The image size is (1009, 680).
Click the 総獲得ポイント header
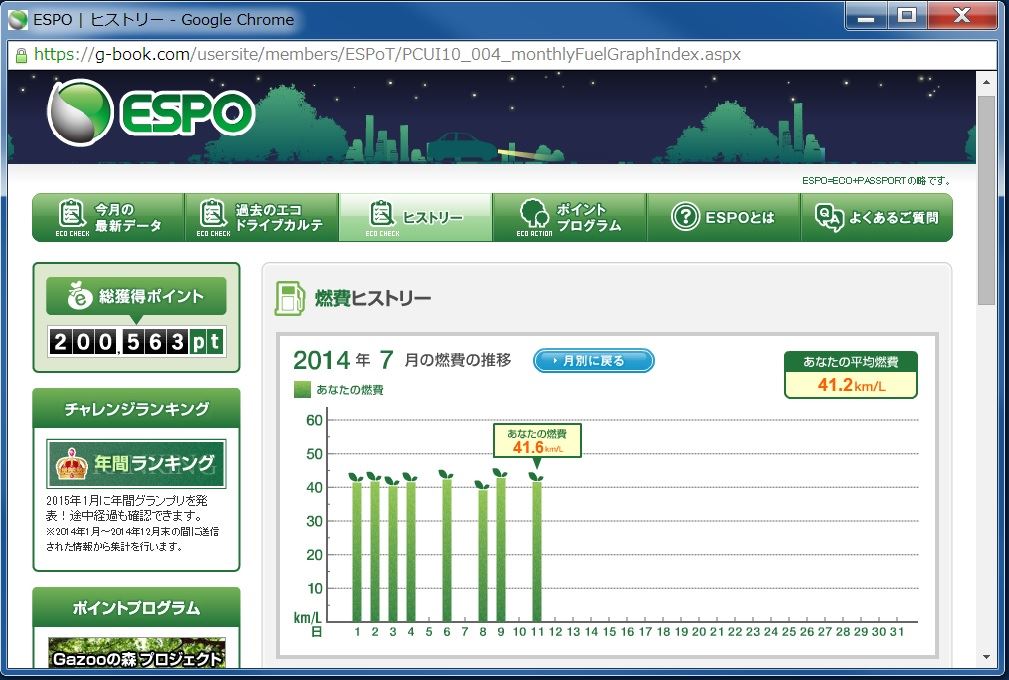[x=136, y=296]
